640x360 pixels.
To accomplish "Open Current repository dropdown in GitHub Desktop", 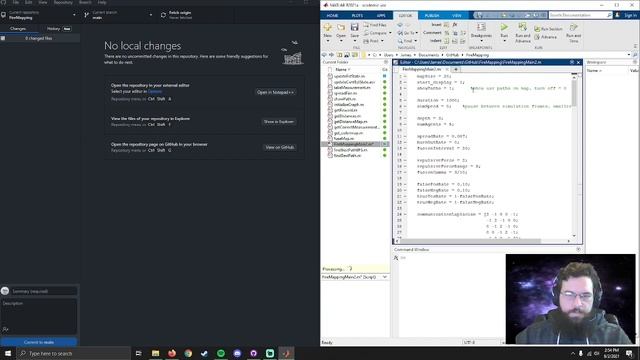I will point(40,15).
